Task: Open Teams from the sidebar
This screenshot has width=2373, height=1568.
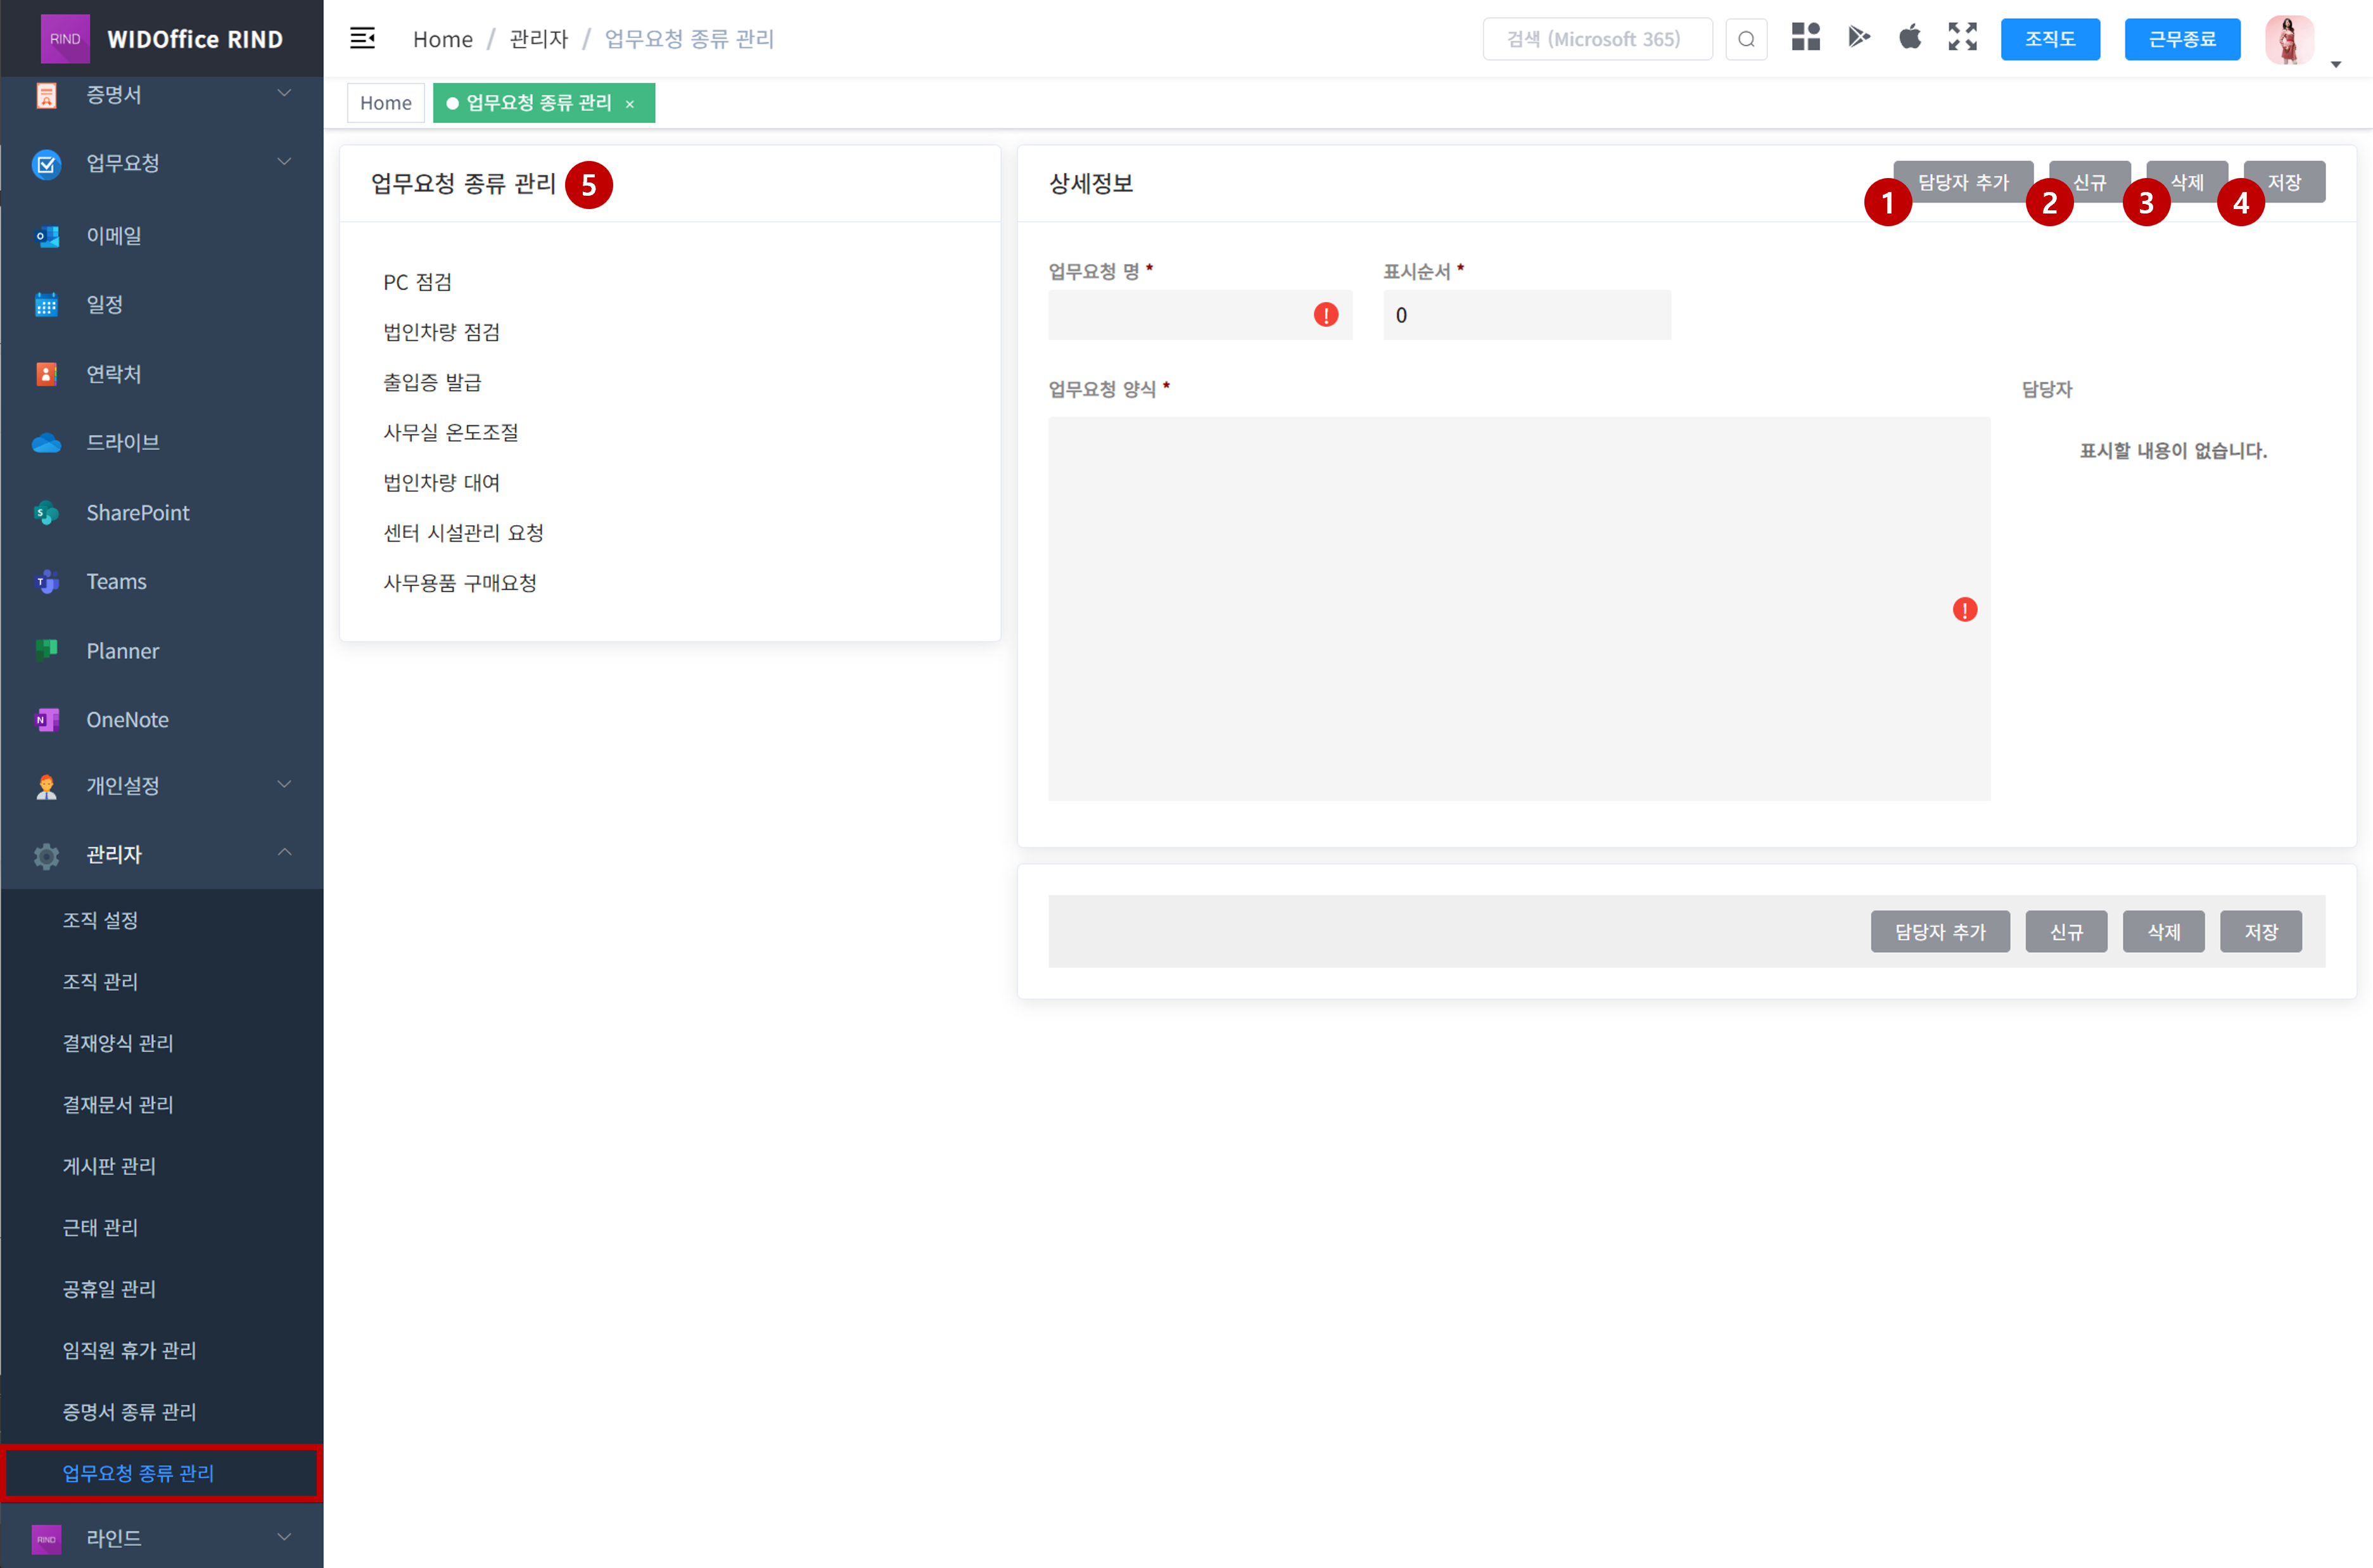Action: pos(116,581)
